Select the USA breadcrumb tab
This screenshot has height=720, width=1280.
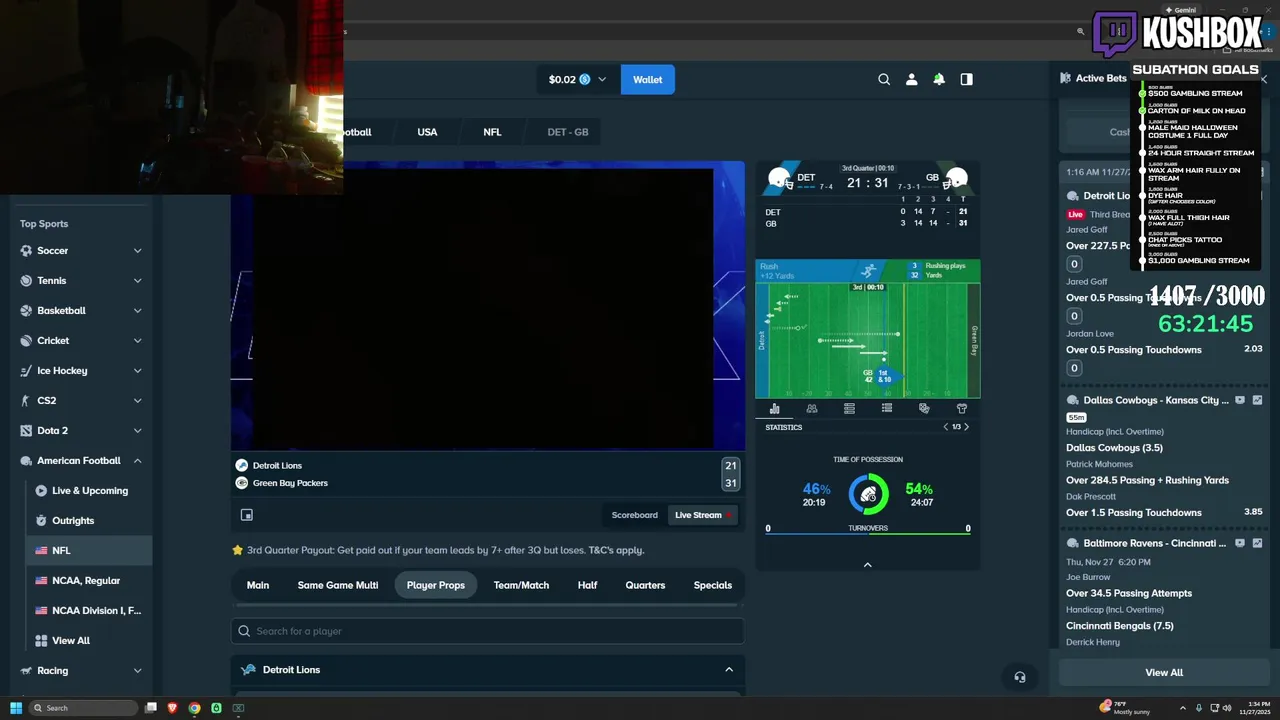point(427,132)
